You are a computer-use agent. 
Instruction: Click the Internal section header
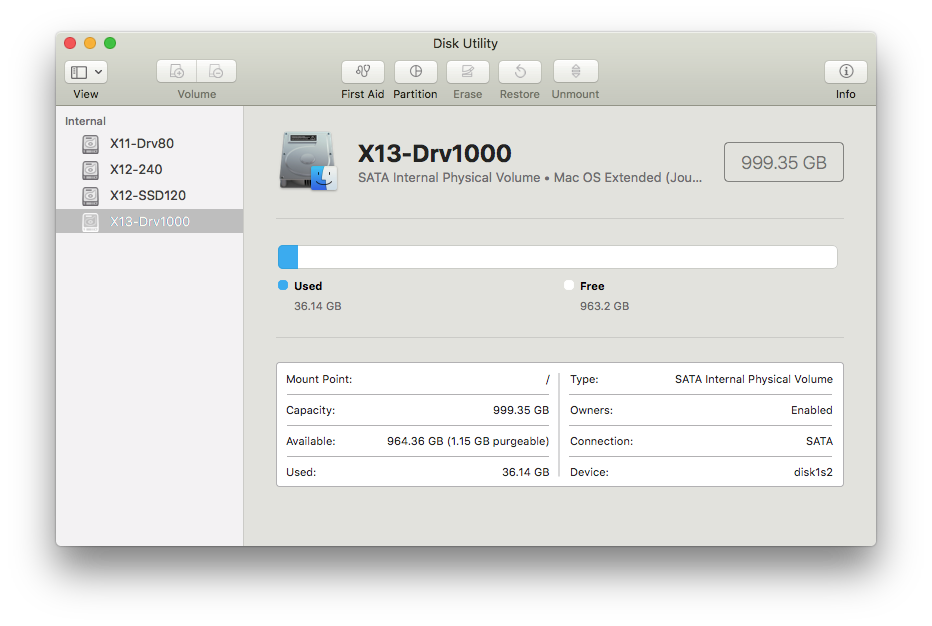pos(85,121)
